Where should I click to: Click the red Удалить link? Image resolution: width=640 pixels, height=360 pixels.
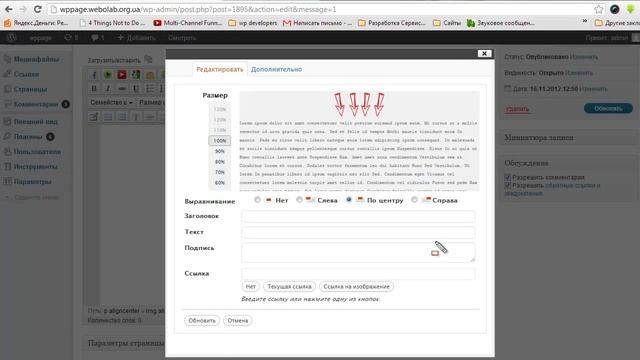[517, 109]
